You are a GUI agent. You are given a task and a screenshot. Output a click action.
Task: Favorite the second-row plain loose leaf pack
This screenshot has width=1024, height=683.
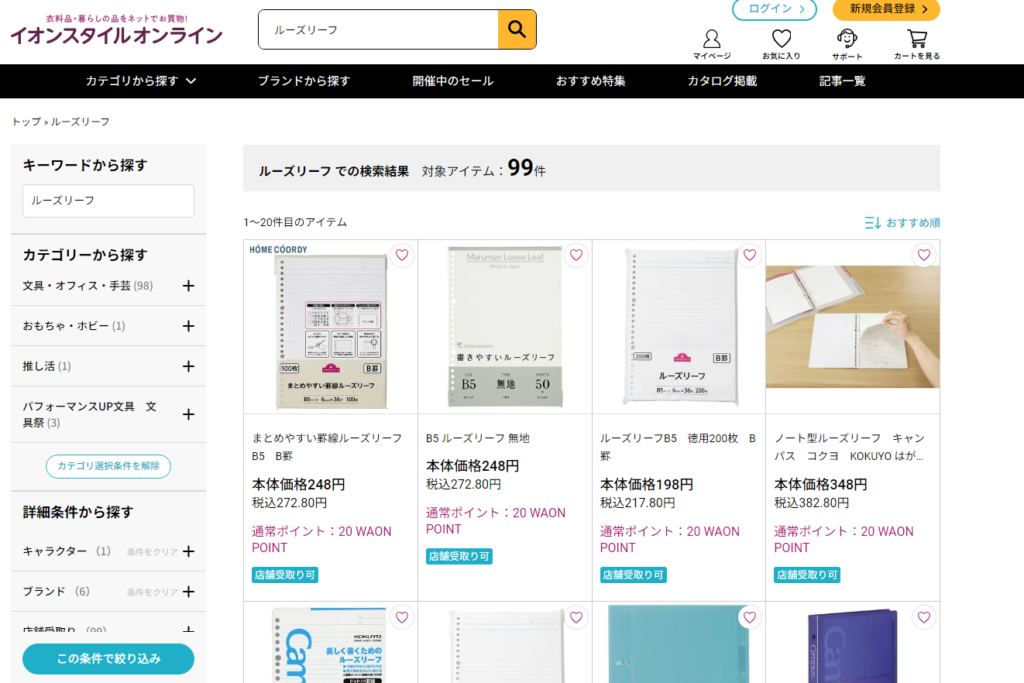click(576, 617)
